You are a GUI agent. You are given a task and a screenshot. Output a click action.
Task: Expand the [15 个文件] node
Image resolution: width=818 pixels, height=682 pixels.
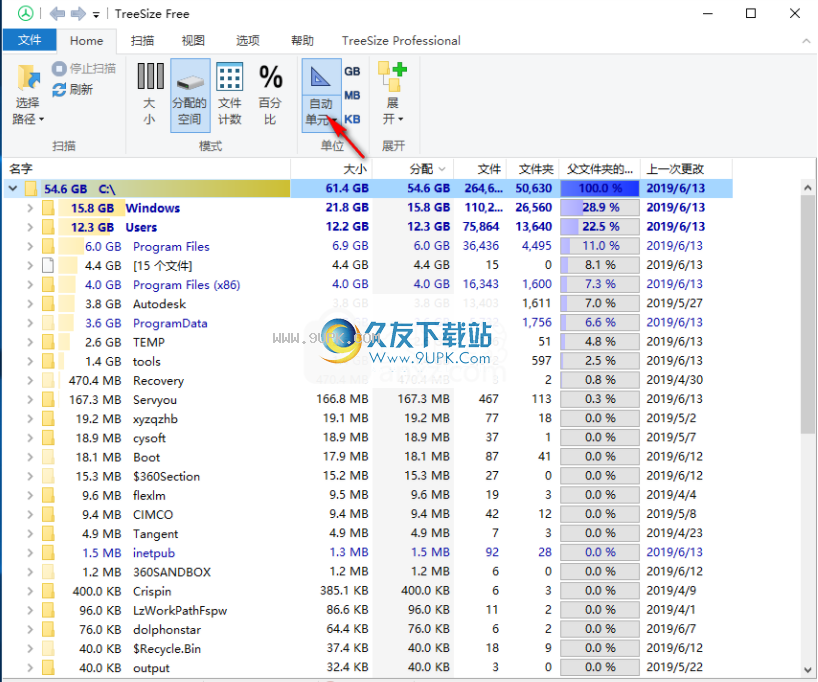click(30, 266)
